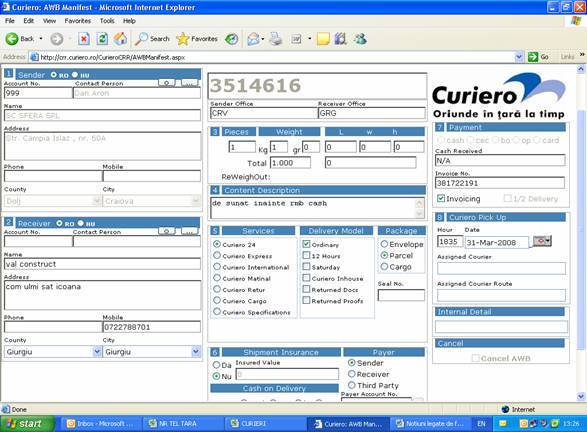Open the Back button history arrow
The image size is (587, 432).
(x=41, y=39)
